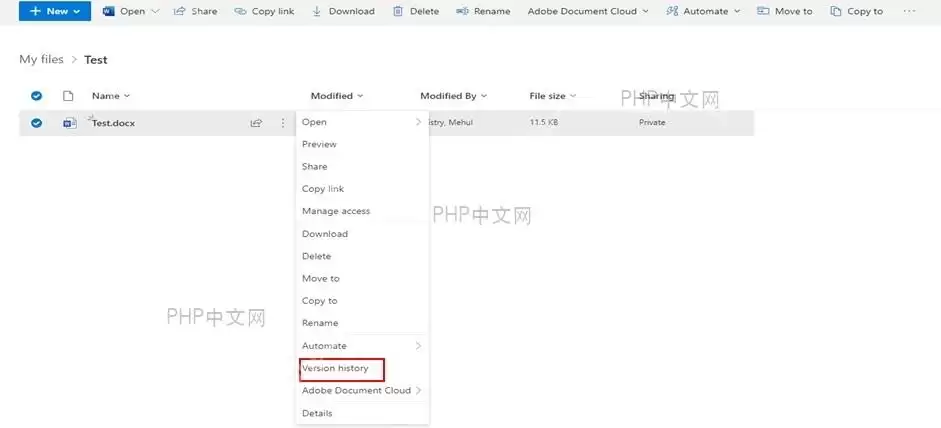Open the Modified By column dropdown
Screen dimensions: 941x428
tap(454, 95)
